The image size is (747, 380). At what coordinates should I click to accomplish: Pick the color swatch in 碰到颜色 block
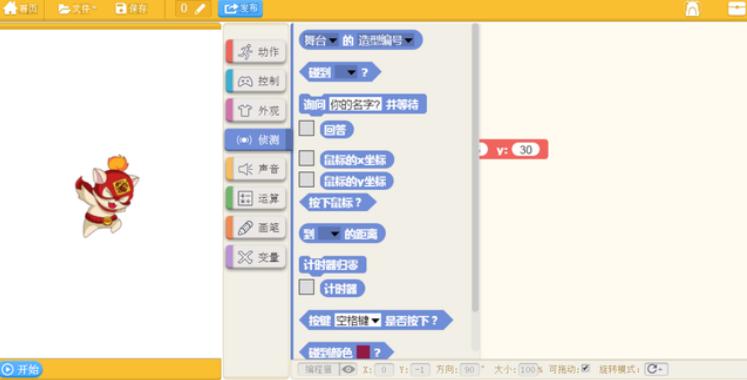(x=363, y=352)
